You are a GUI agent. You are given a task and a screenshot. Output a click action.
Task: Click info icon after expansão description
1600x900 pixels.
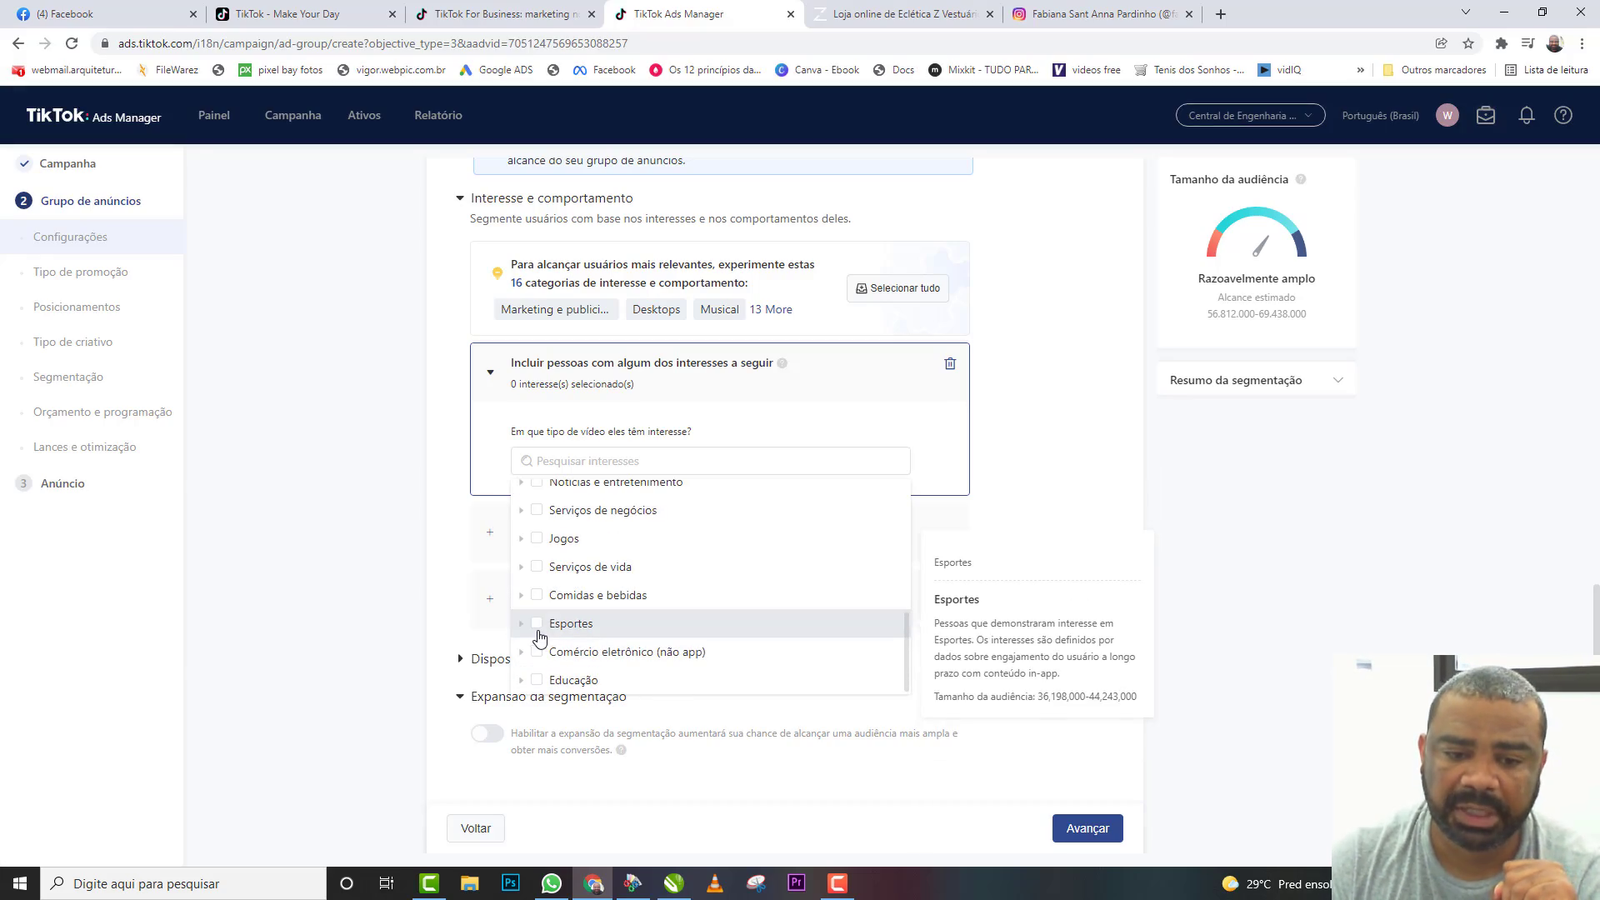point(621,750)
